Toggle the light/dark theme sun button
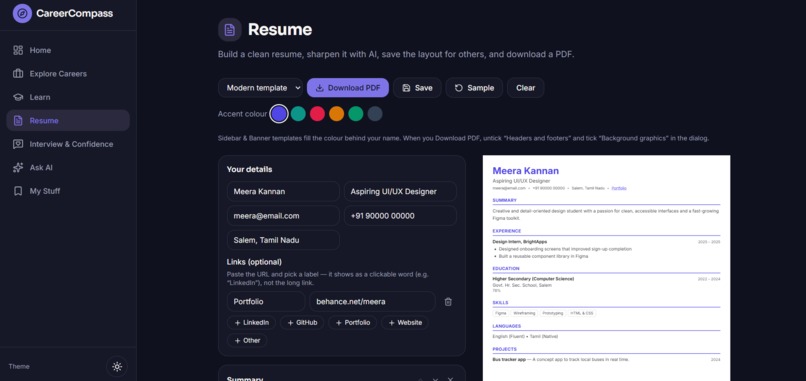 (x=117, y=367)
